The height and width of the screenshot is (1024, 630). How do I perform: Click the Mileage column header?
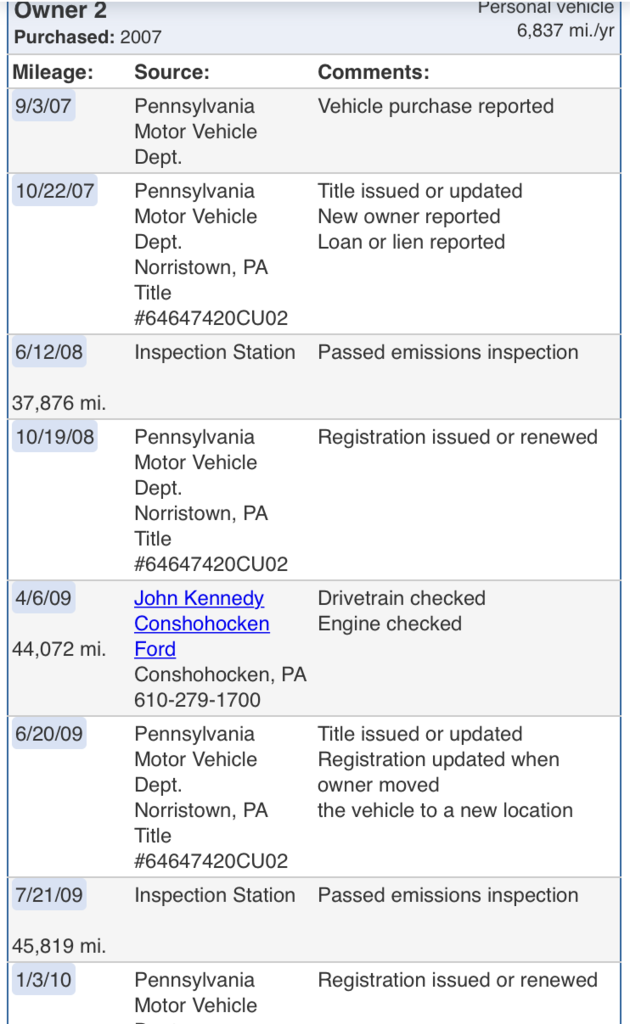(x=53, y=72)
